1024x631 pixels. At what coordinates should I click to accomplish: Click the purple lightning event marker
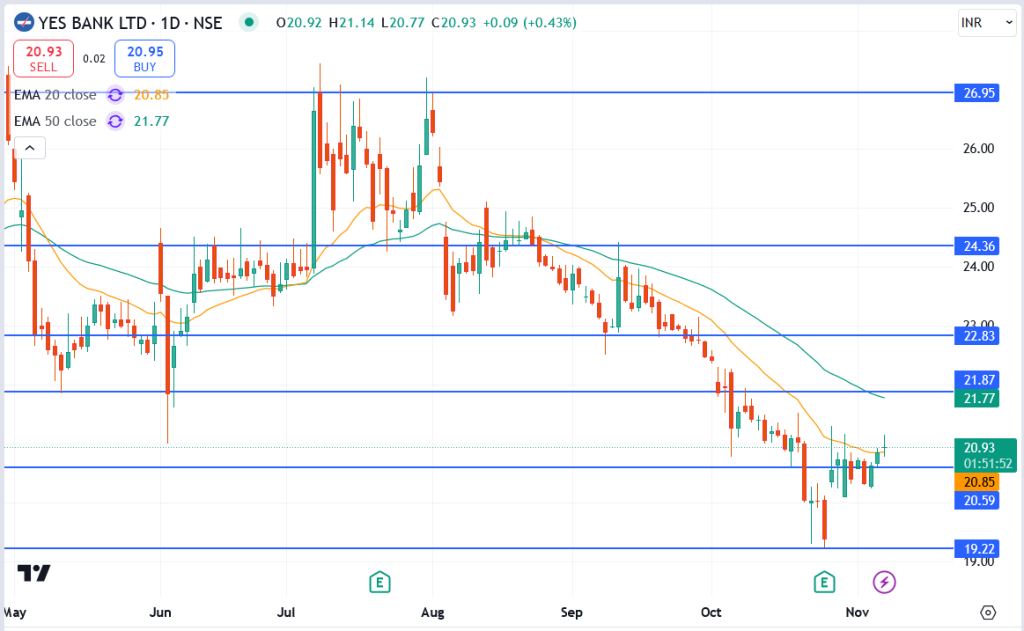[884, 581]
